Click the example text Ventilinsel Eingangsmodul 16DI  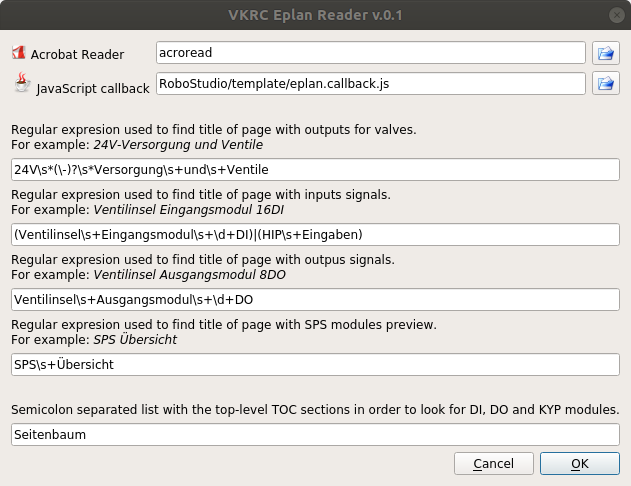[189, 210]
